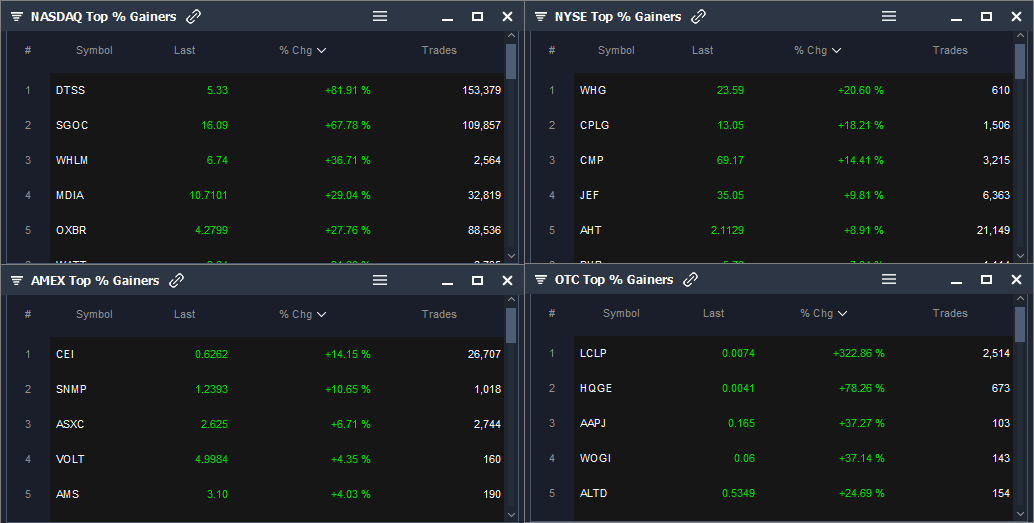The height and width of the screenshot is (523, 1034).
Task: Click Symbol column header in NASDAQ panel
Action: tap(94, 50)
